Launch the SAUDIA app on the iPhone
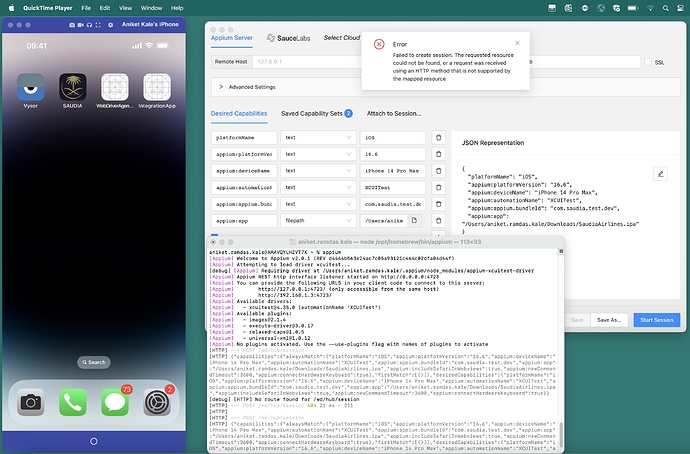 pos(73,87)
